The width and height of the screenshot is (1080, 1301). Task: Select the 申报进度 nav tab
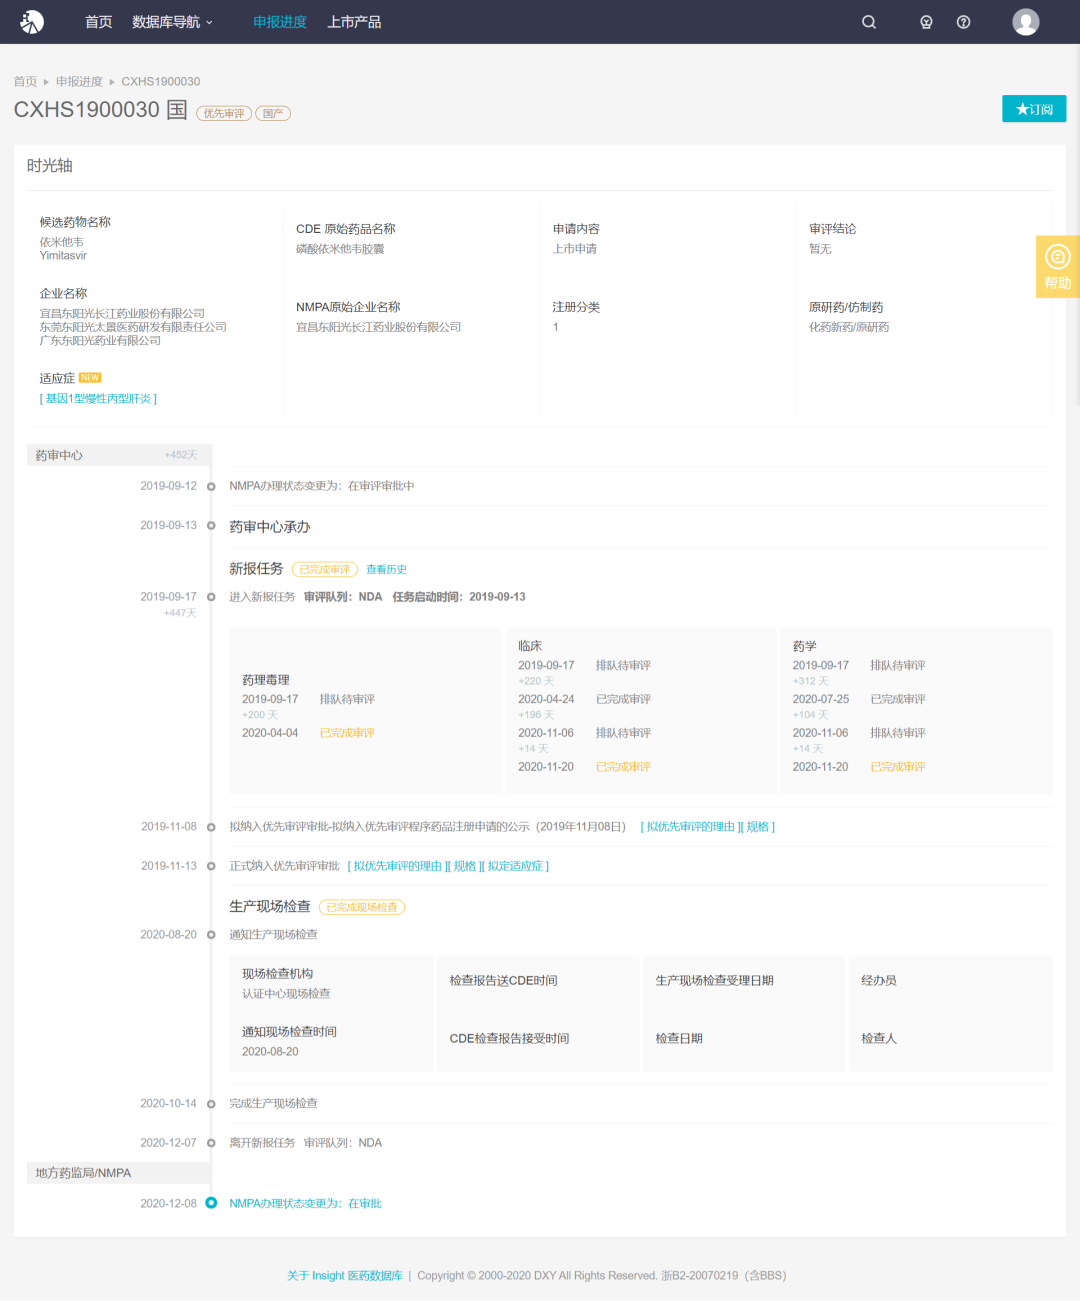point(280,22)
